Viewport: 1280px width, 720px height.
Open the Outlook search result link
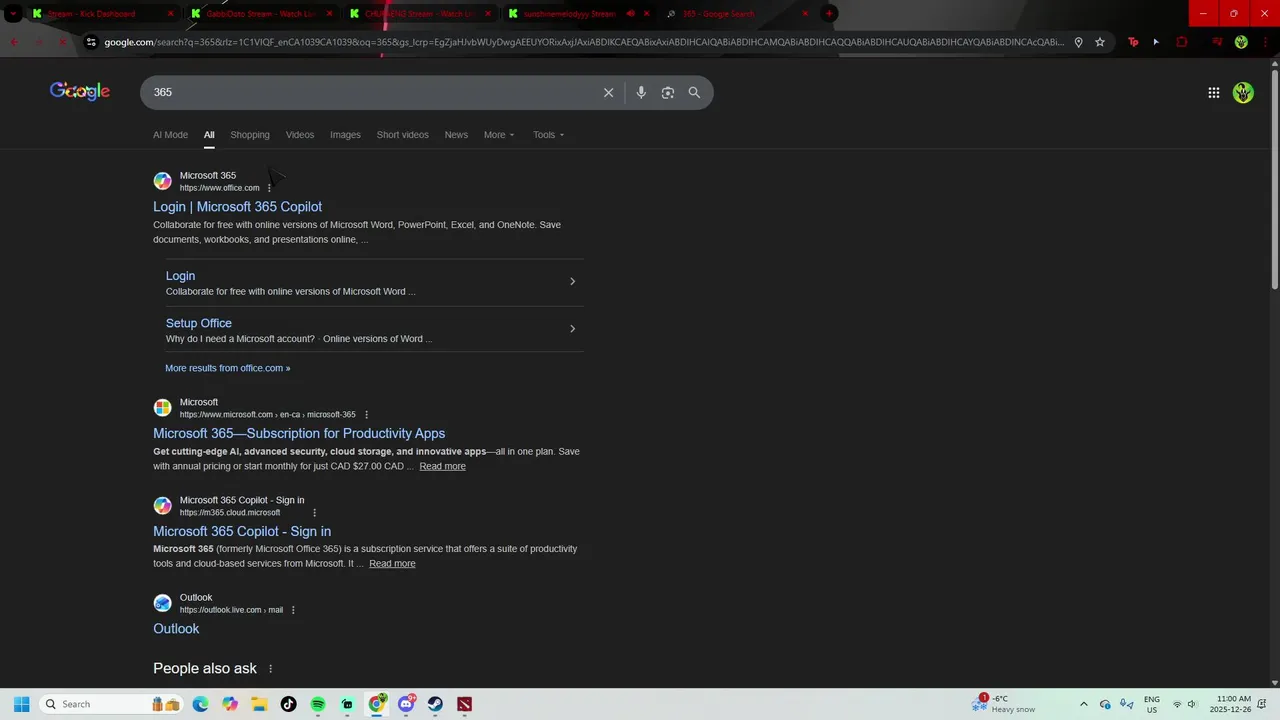176,629
